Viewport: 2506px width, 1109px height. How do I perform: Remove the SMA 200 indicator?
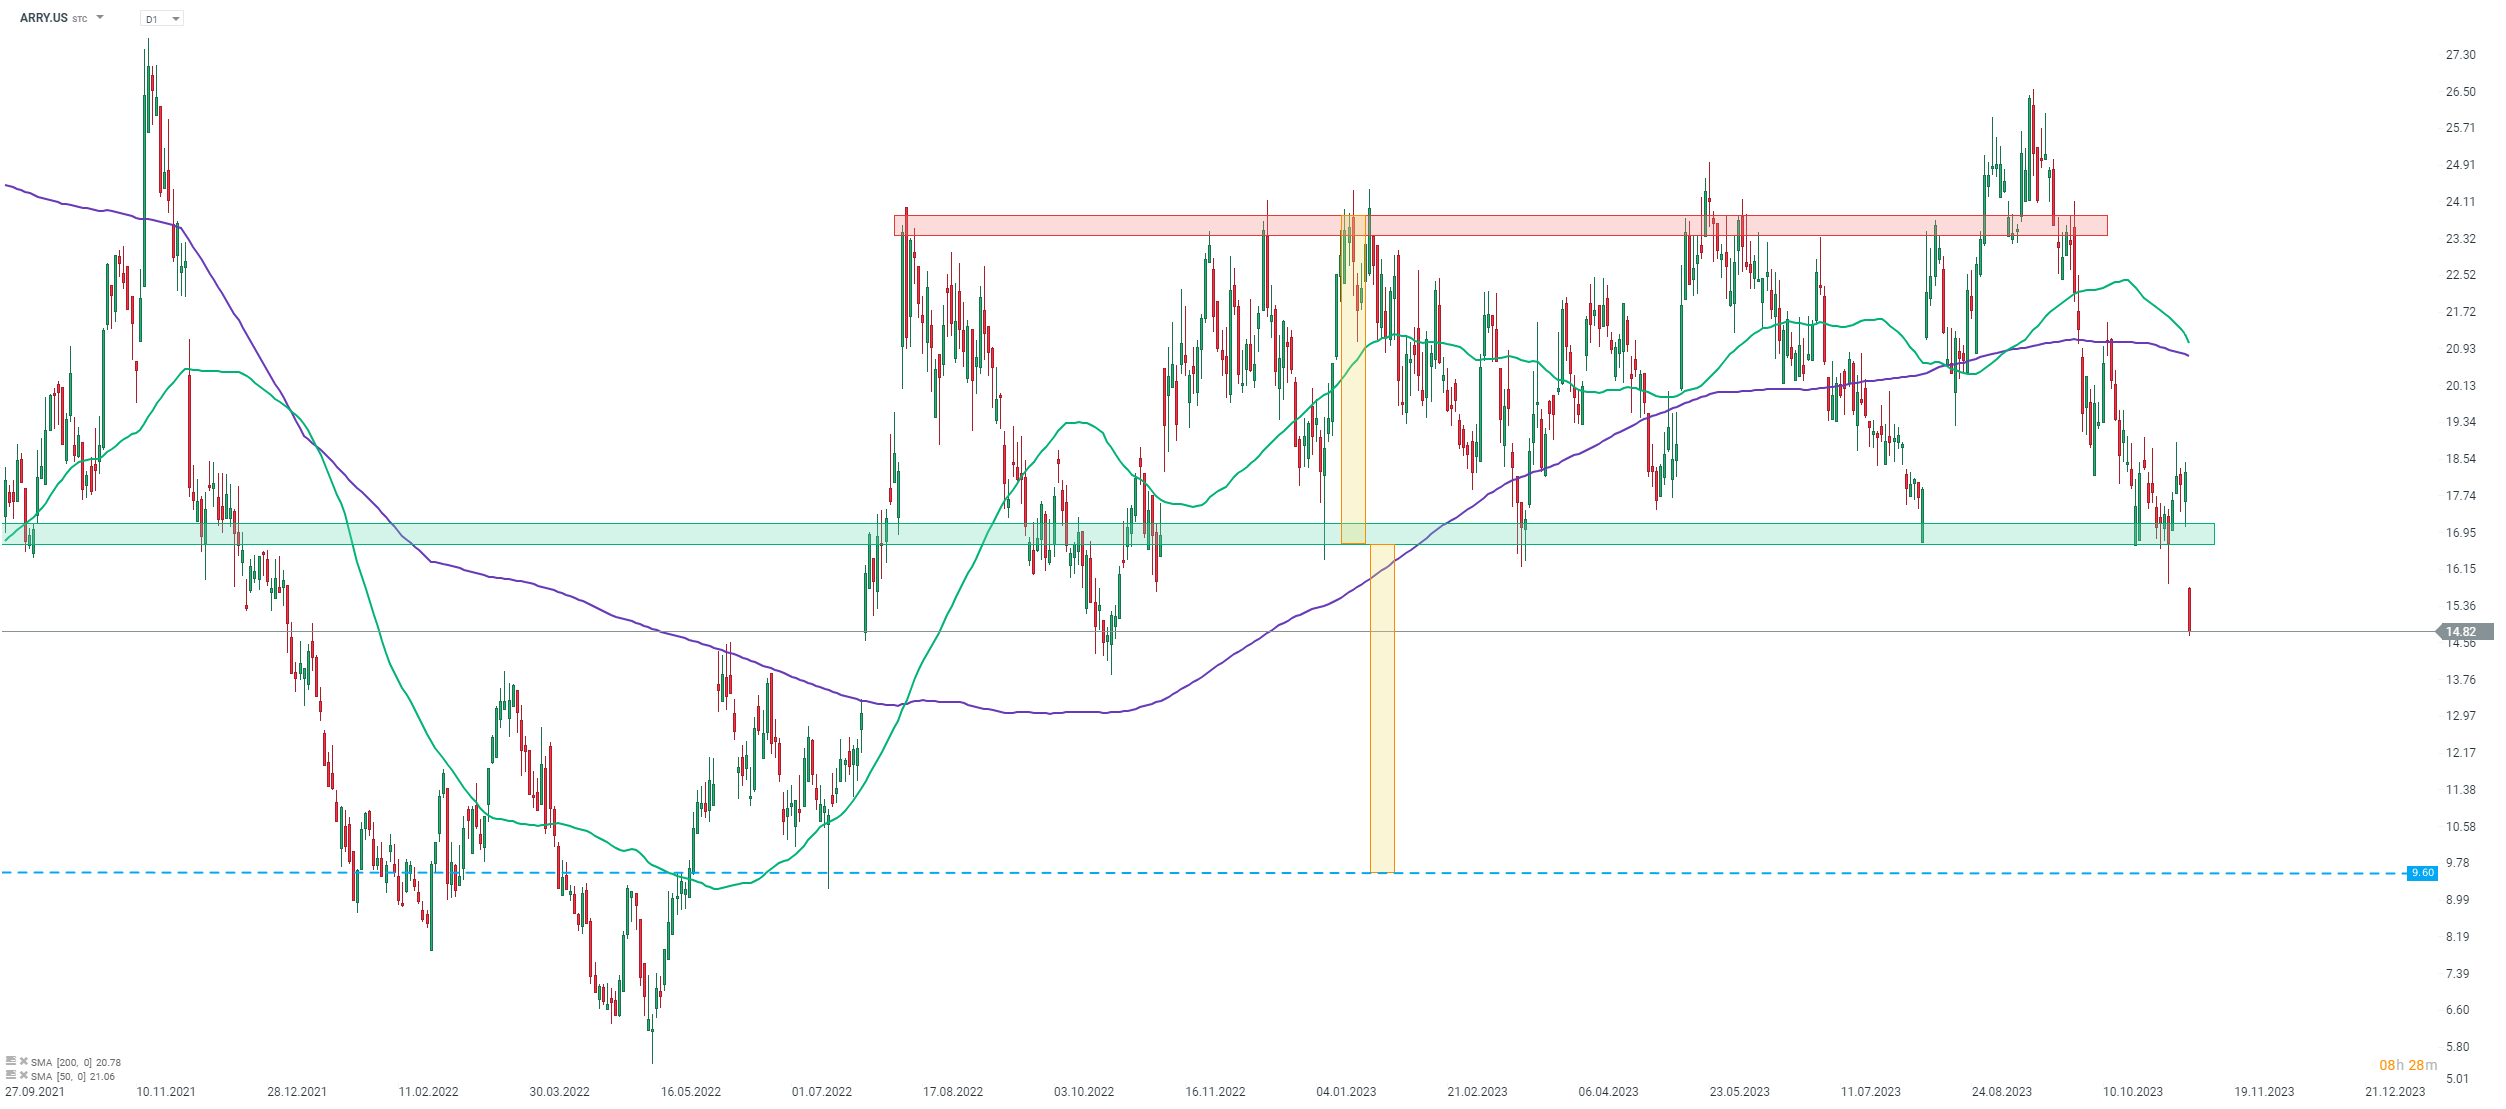[x=24, y=1061]
